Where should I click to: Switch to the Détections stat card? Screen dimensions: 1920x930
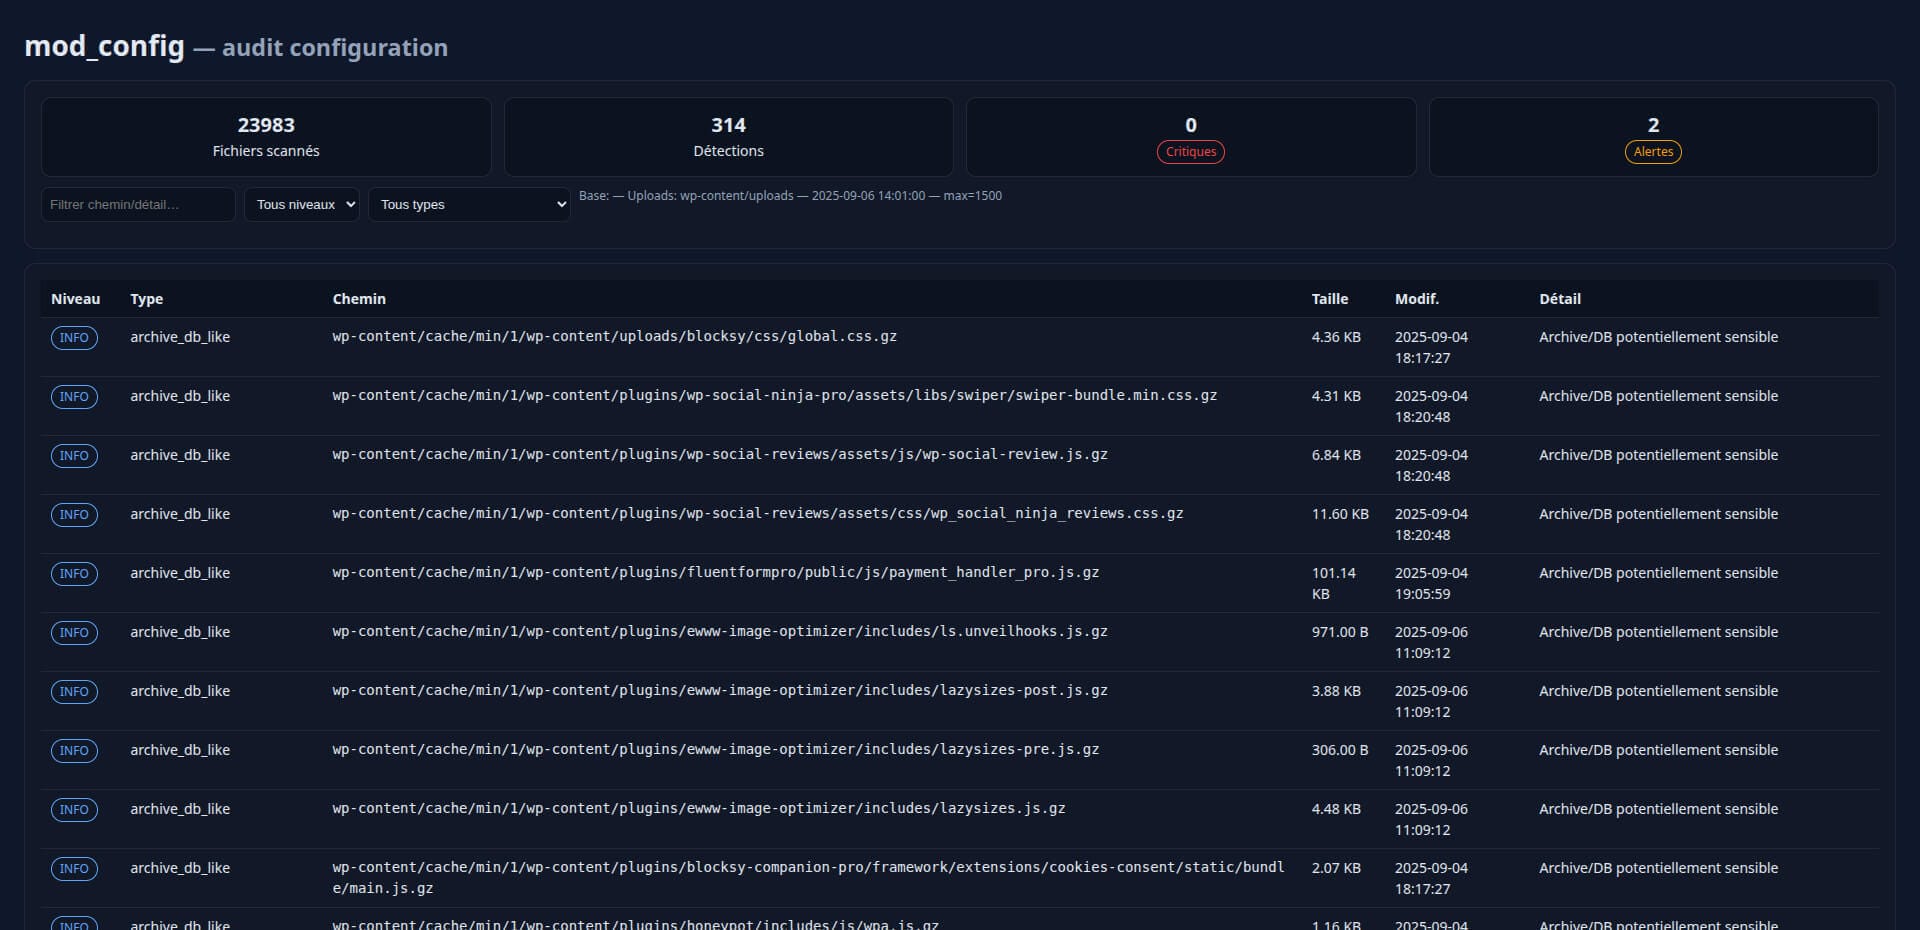(x=728, y=137)
